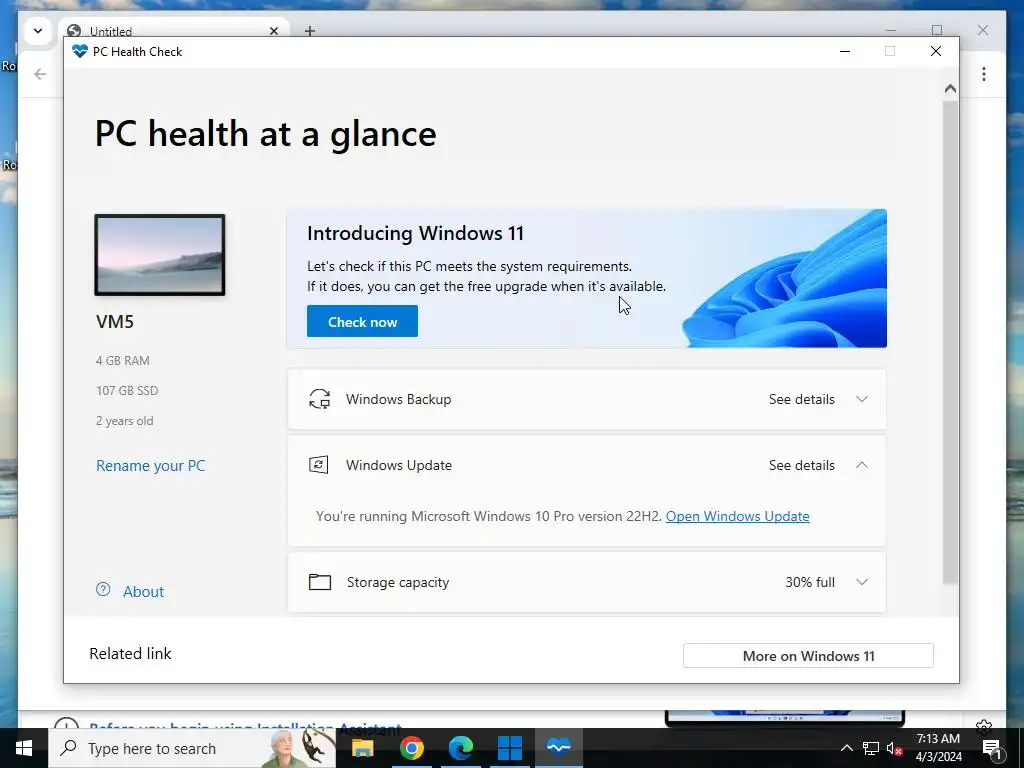This screenshot has width=1024, height=768.
Task: Click the More on Windows 11 button
Action: coord(808,656)
